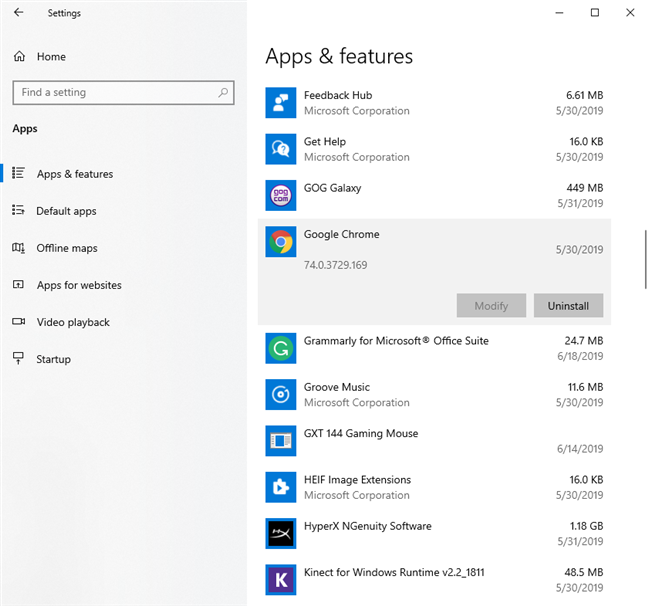
Task: Click the 11.6 MB Groove Music size
Action: 585,387
